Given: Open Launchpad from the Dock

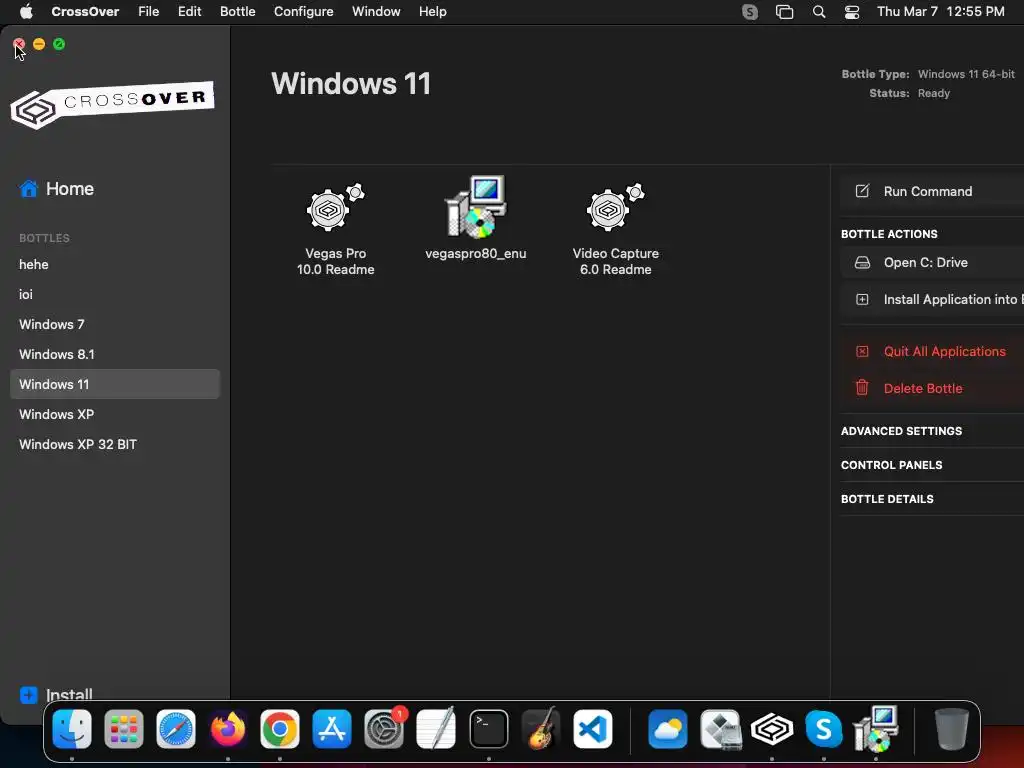Looking at the screenshot, I should pyautogui.click(x=123, y=729).
